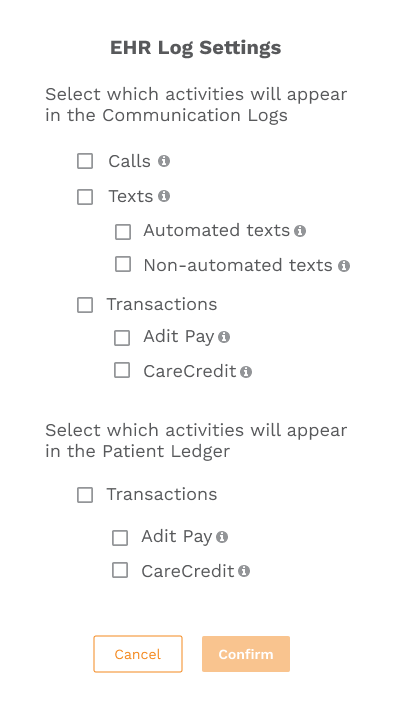The image size is (393, 717).
Task: Click the info icon next to Calls
Action: tap(164, 161)
